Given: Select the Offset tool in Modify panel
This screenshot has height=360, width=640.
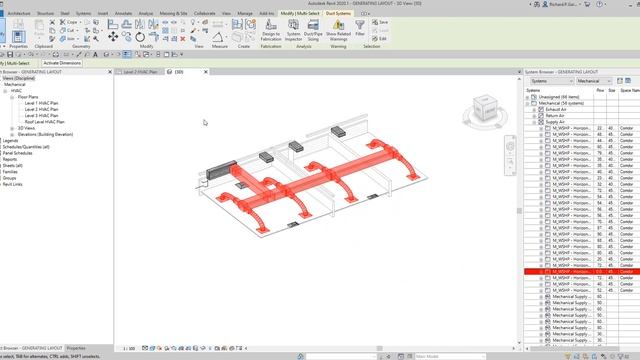Looking at the screenshot, I should click(x=127, y=24).
